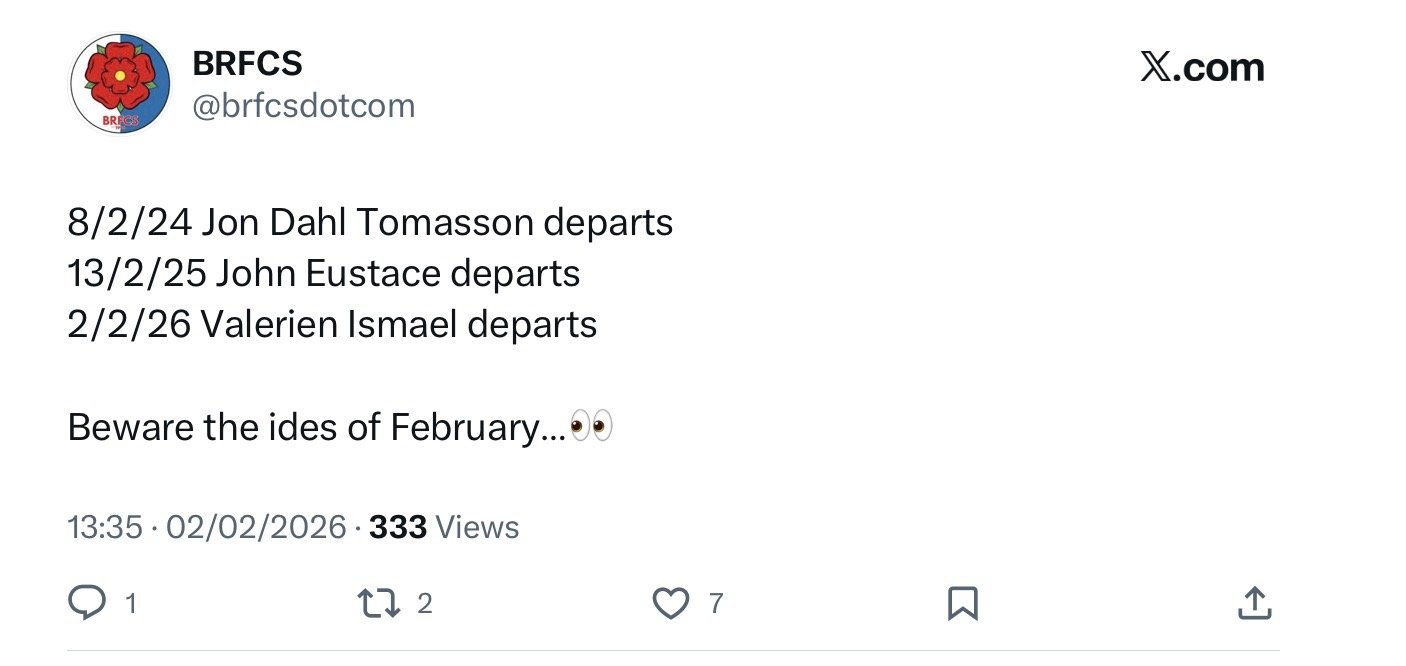The width and height of the screenshot is (1406, 666).
Task: Click the like count number 7
Action: [715, 603]
